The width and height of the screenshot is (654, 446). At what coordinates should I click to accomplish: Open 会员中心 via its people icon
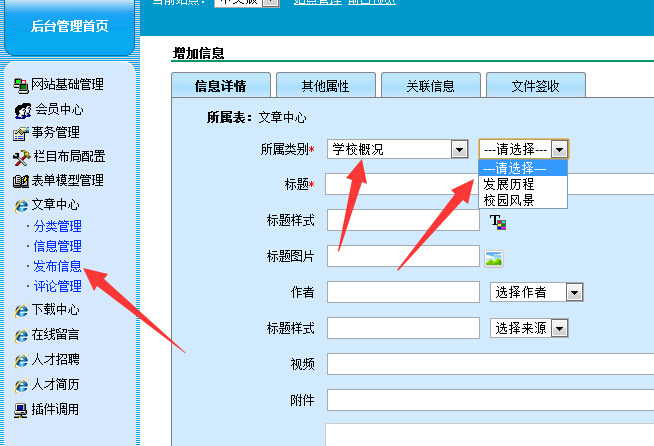pyautogui.click(x=21, y=109)
